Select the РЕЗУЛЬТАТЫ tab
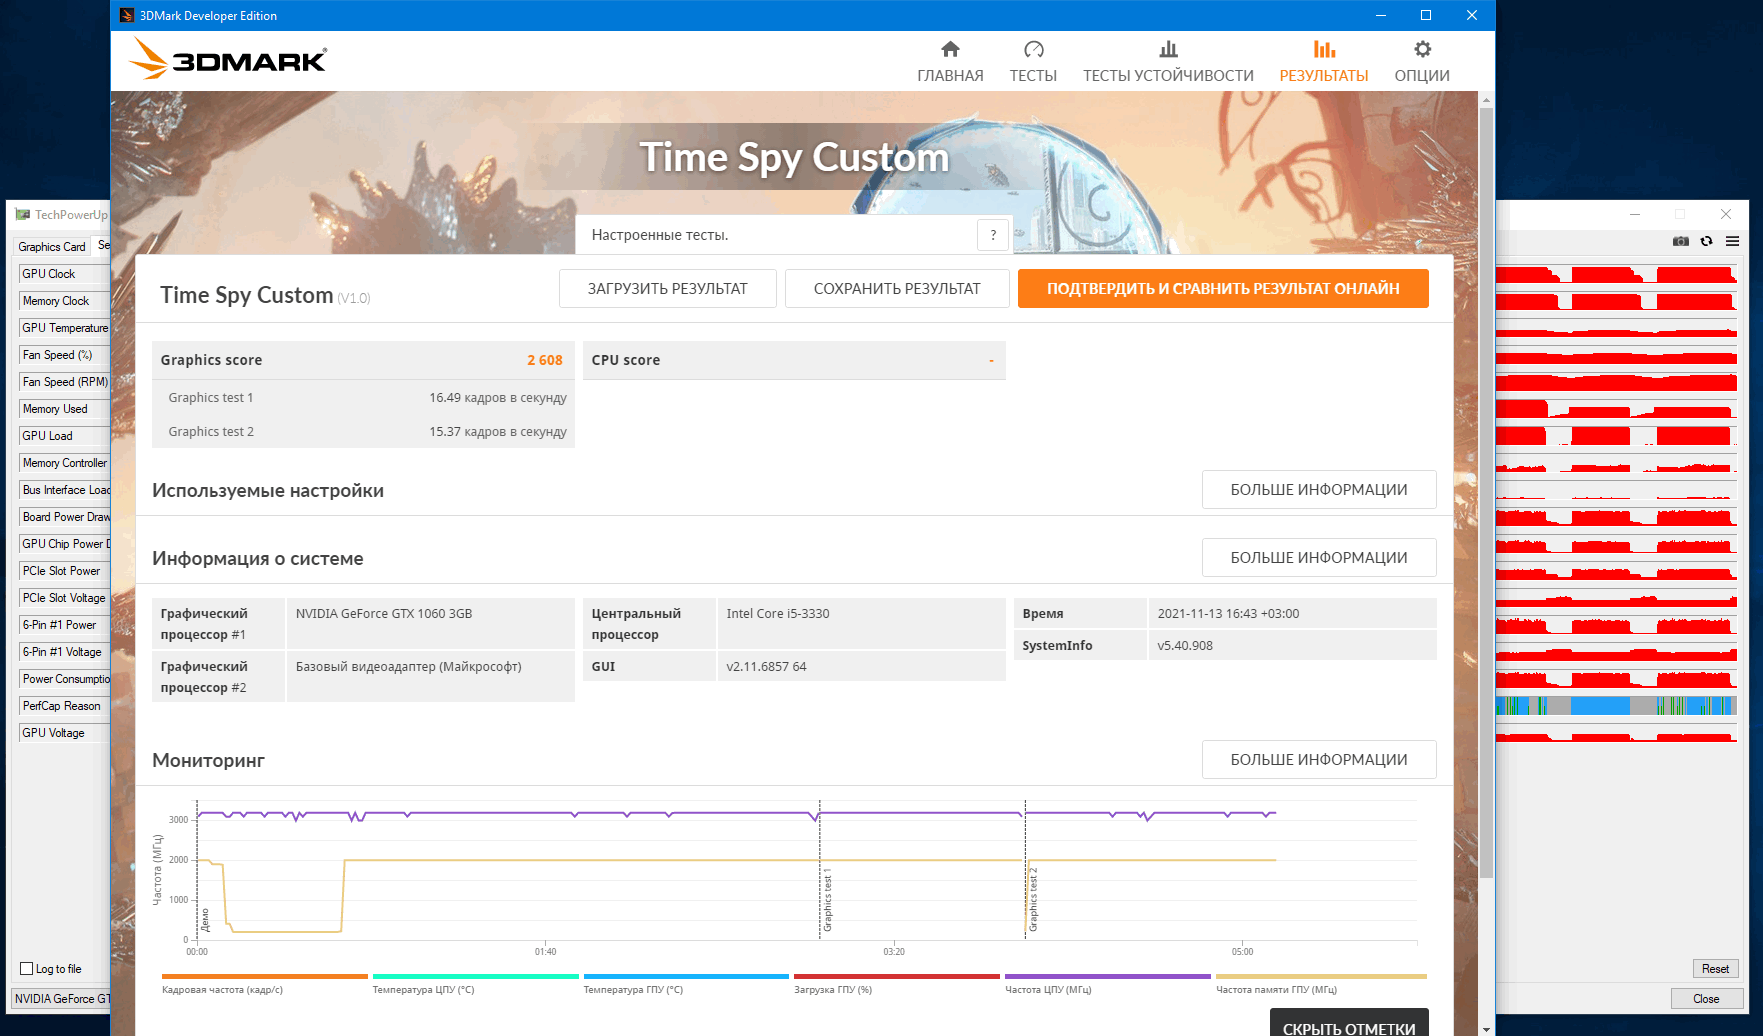1763x1036 pixels. [x=1324, y=62]
